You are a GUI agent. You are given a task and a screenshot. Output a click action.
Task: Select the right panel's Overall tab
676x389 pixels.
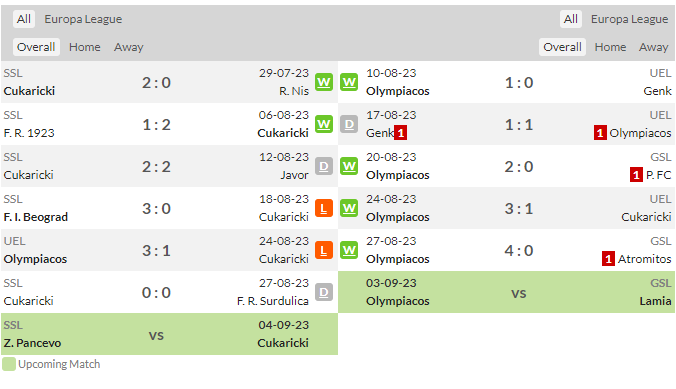(x=562, y=47)
